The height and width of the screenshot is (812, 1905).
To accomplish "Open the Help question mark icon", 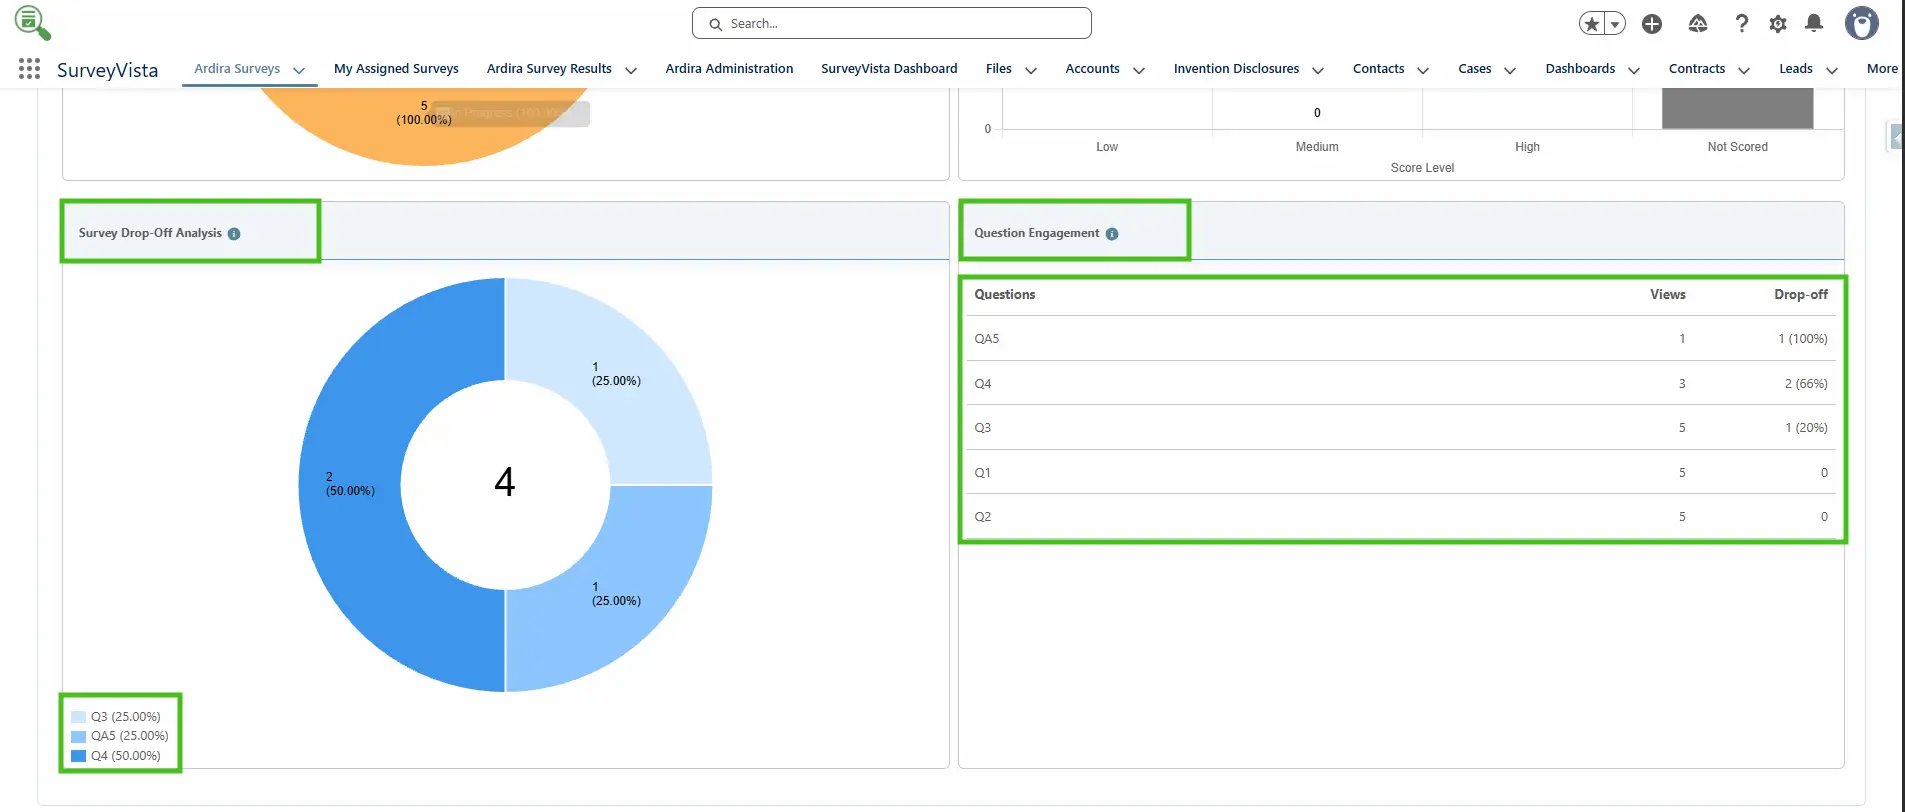I will pos(1742,24).
